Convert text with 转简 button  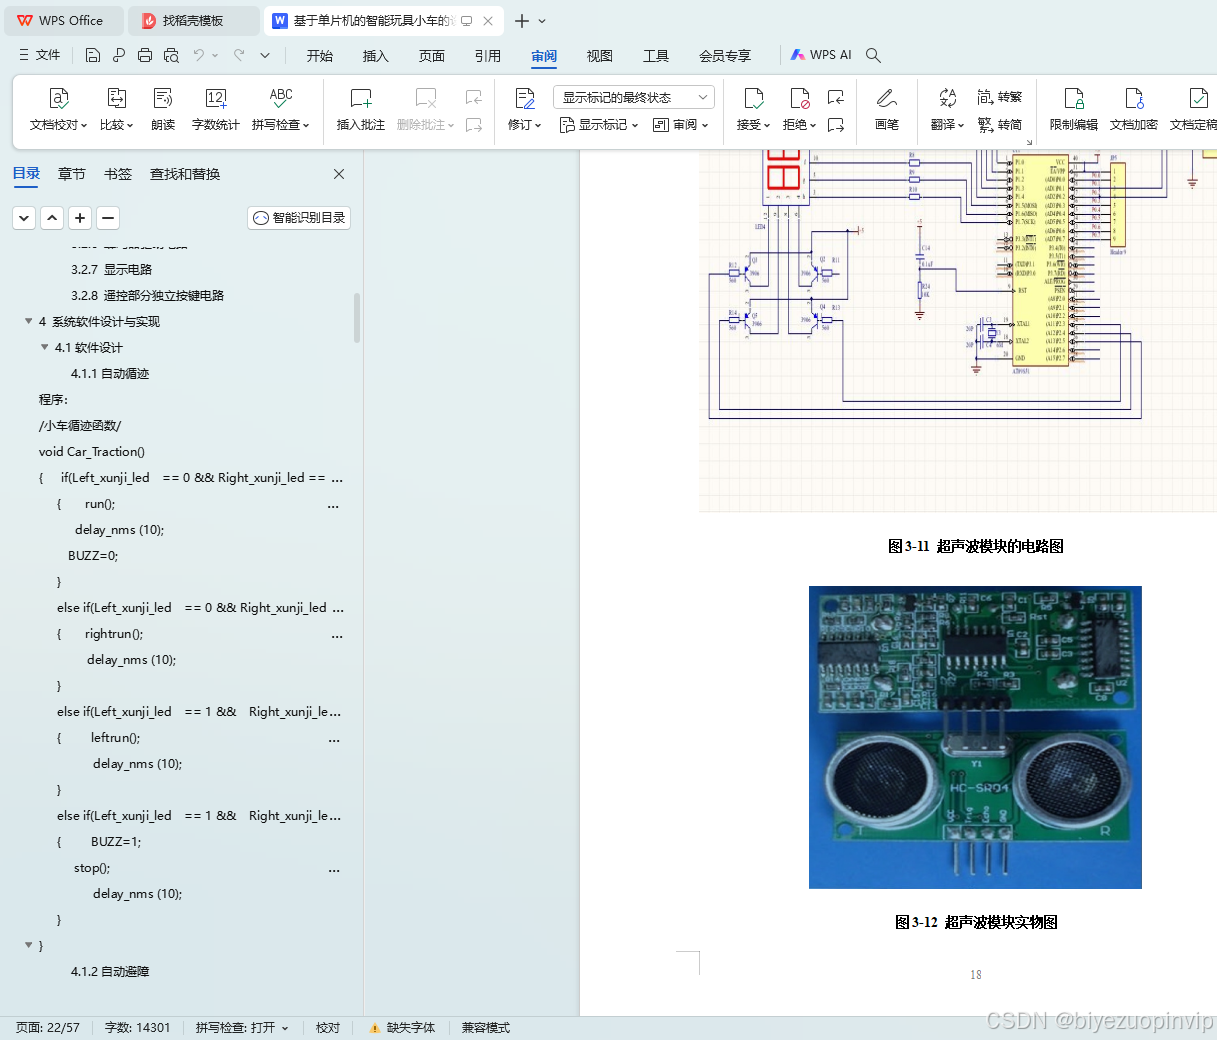(1000, 125)
